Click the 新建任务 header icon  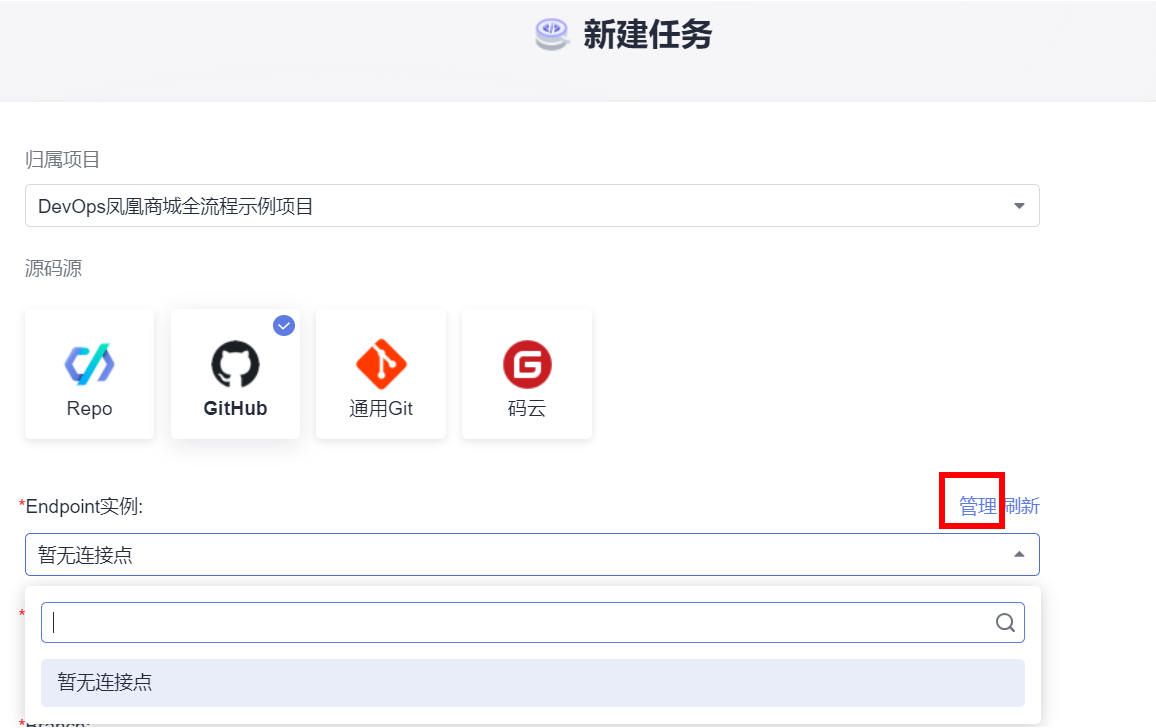(x=552, y=35)
